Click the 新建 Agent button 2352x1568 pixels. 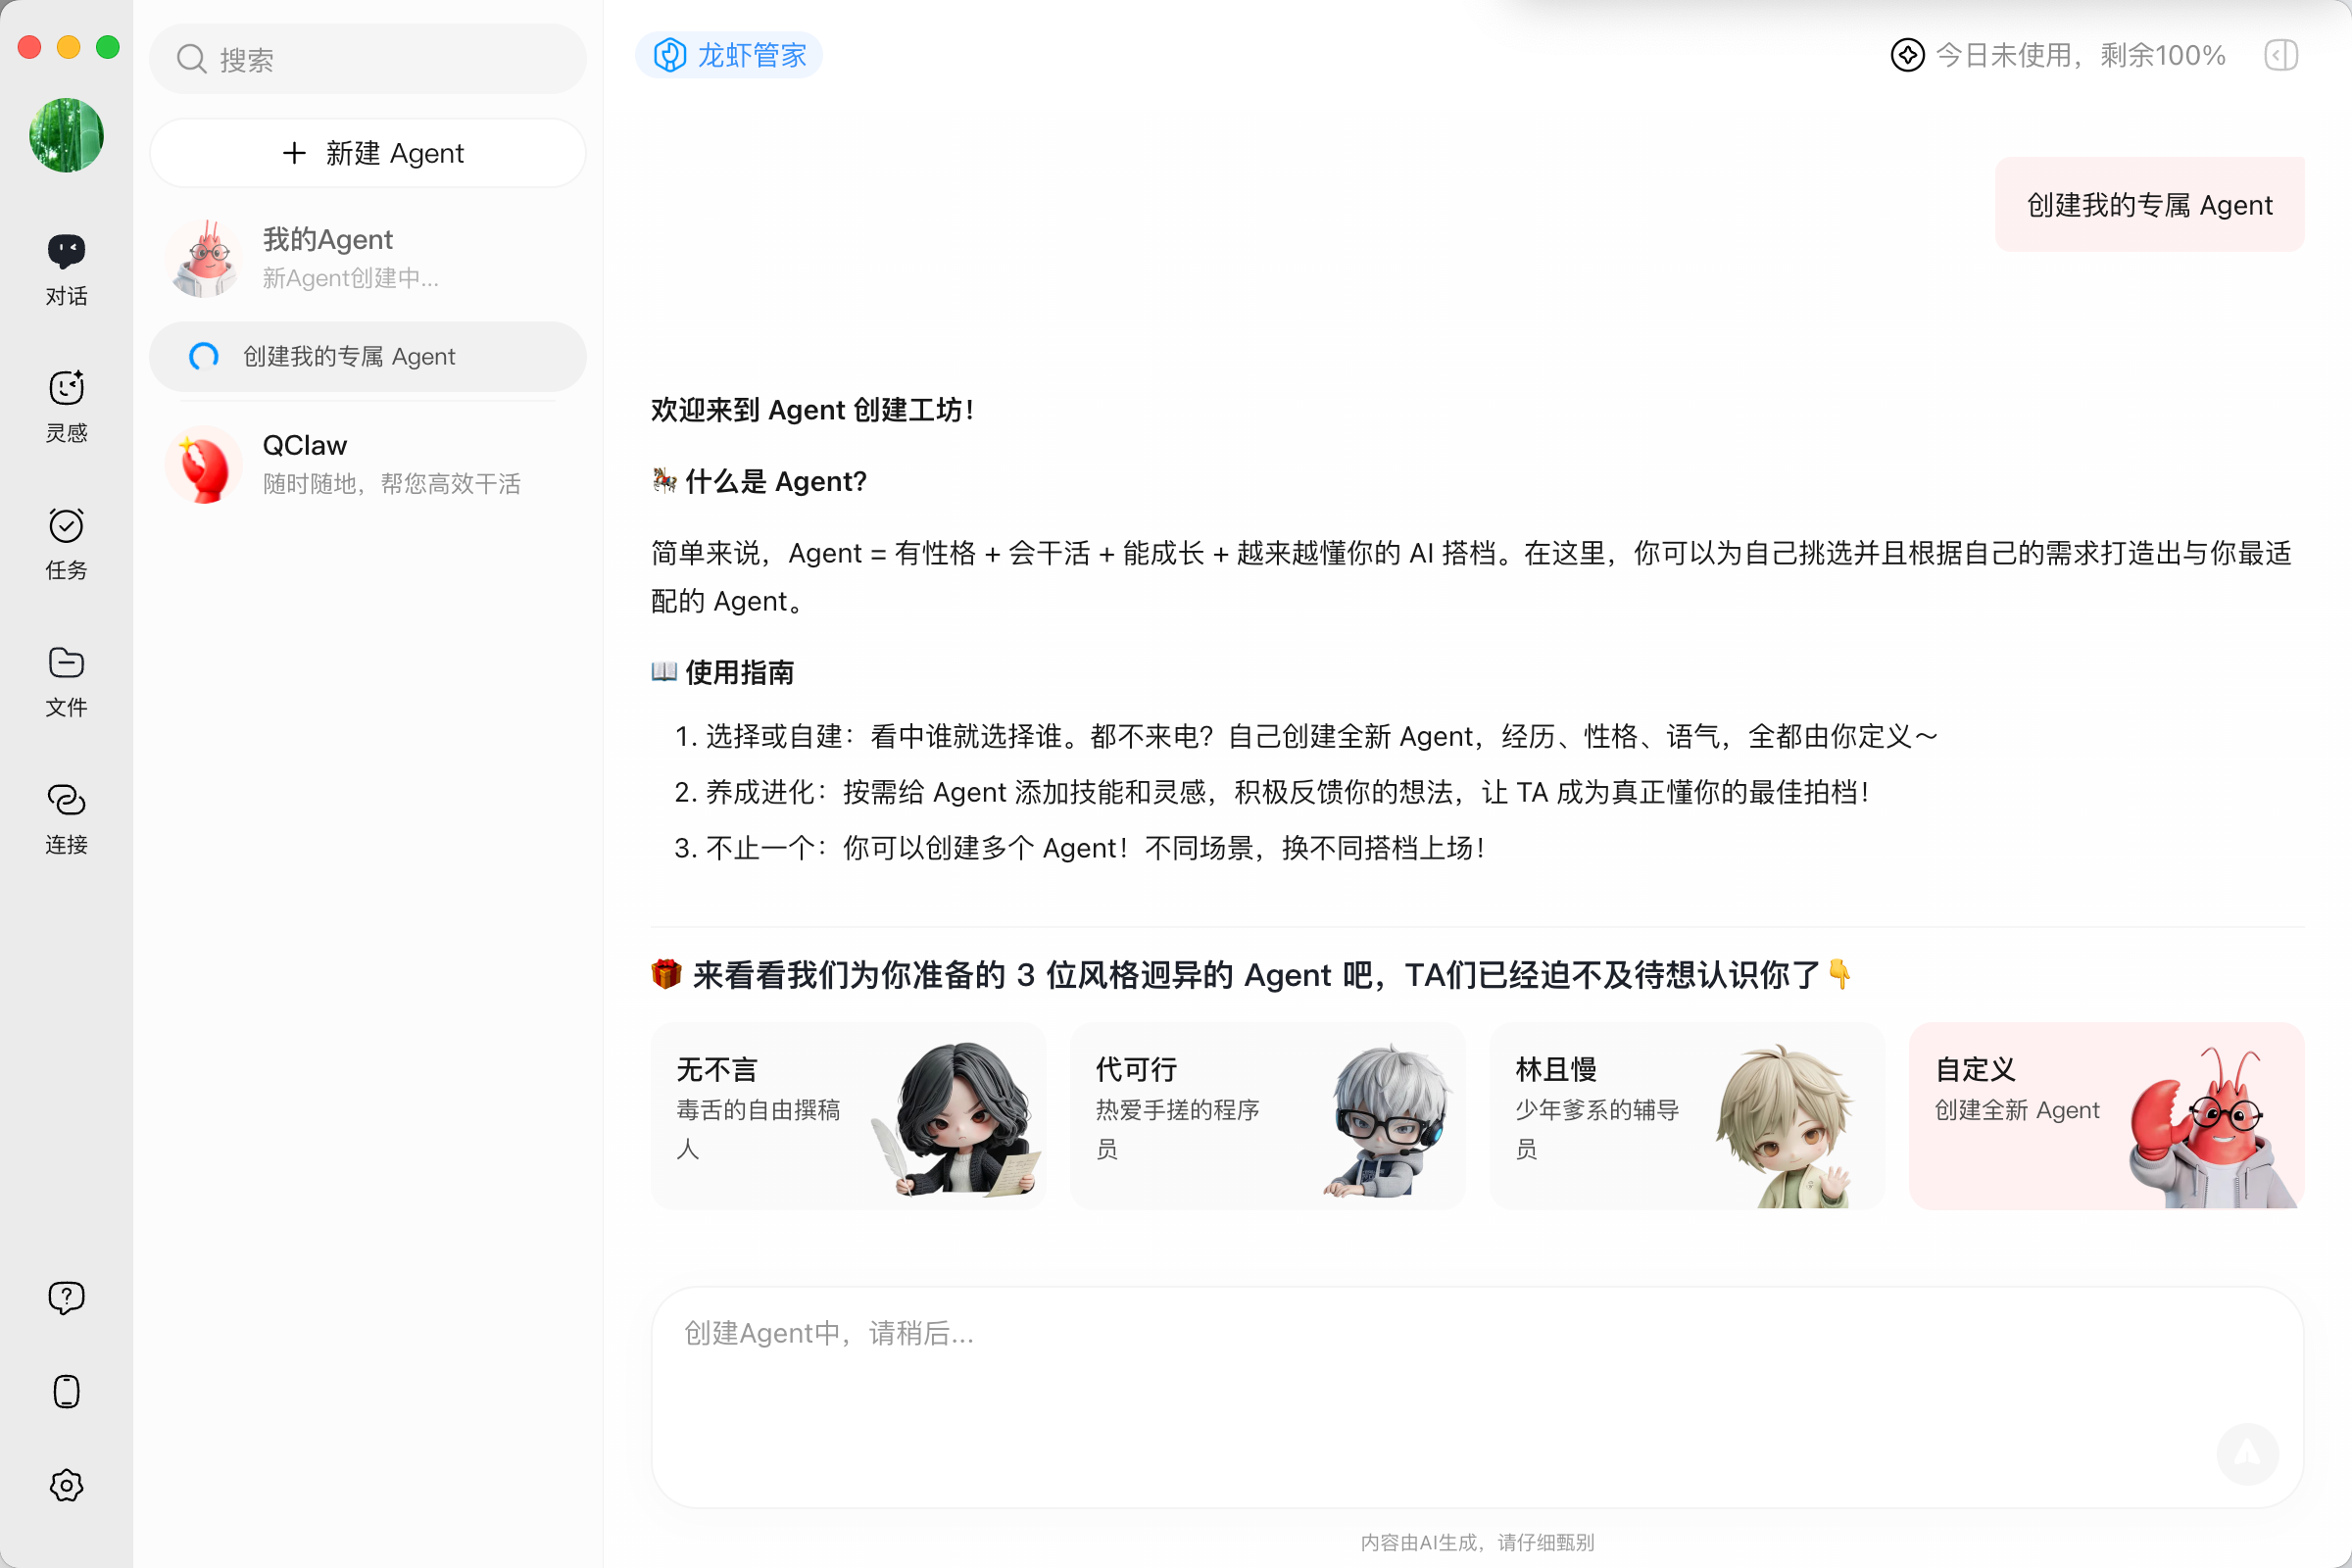(x=368, y=153)
